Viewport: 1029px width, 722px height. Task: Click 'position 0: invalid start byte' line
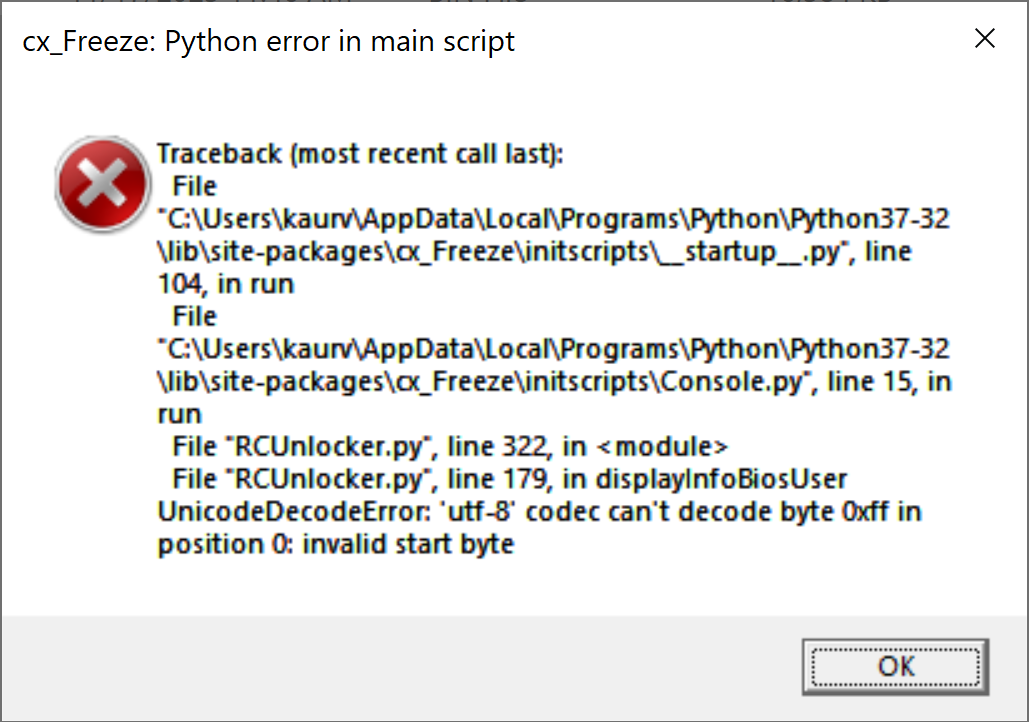pyautogui.click(x=335, y=544)
